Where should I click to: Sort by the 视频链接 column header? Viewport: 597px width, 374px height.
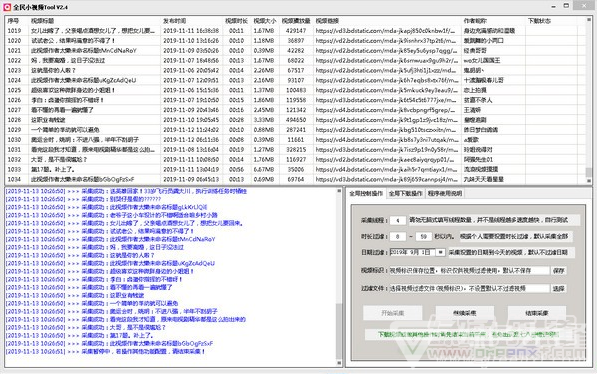pyautogui.click(x=387, y=21)
